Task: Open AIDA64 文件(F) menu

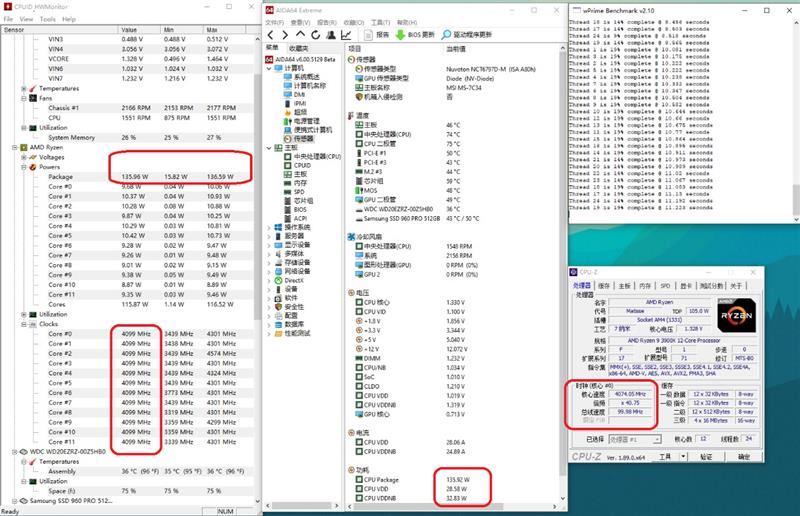Action: click(x=274, y=22)
